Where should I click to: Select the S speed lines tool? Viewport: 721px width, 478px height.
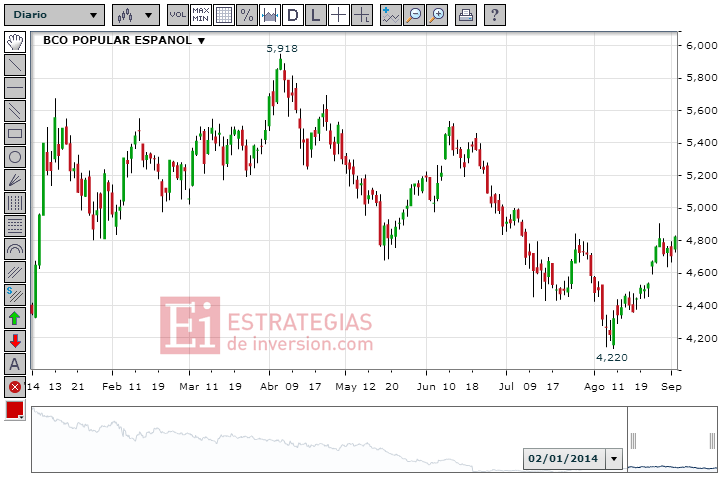15,295
